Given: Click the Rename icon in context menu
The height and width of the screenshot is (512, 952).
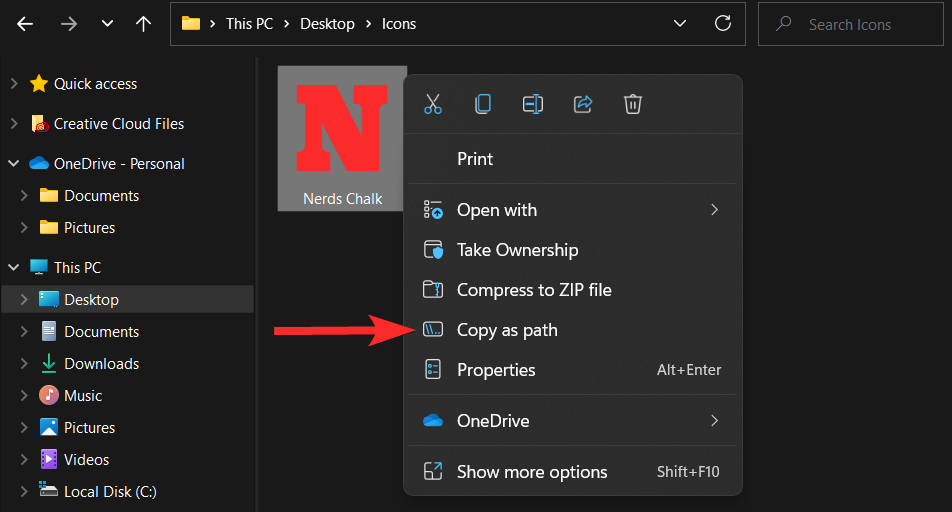Looking at the screenshot, I should [x=533, y=104].
